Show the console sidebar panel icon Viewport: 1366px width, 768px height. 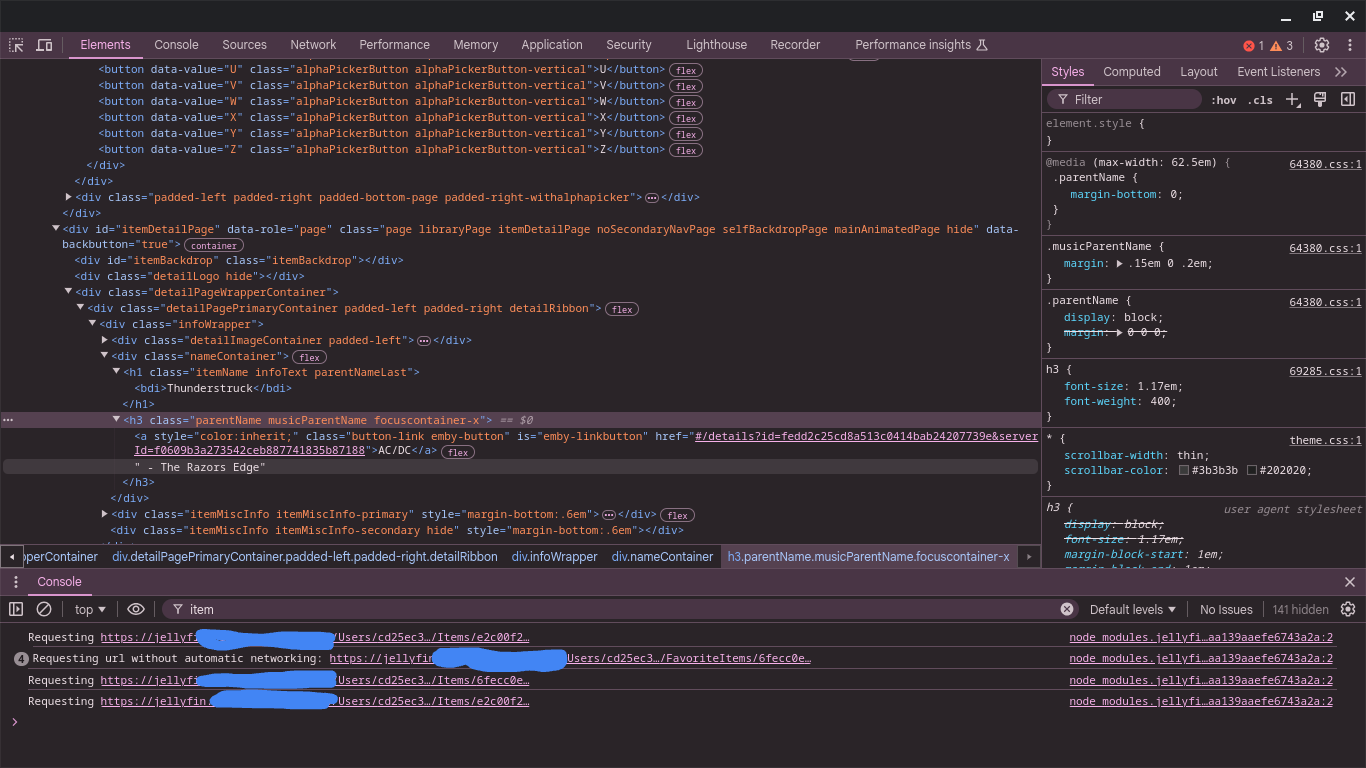pos(16,609)
